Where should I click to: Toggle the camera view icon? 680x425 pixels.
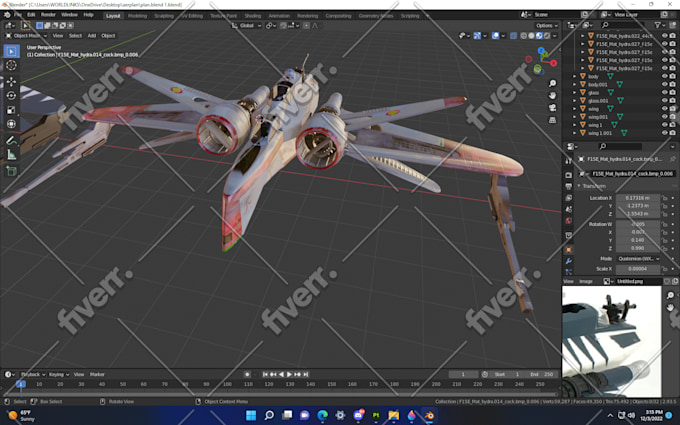552,108
